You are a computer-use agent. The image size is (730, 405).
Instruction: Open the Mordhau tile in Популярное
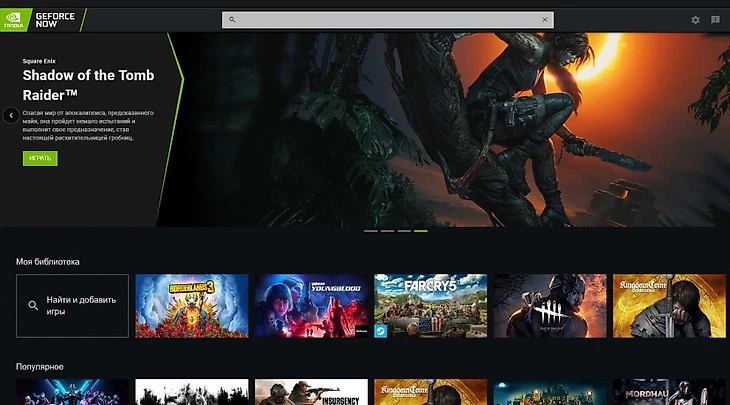pyautogui.click(x=669, y=392)
